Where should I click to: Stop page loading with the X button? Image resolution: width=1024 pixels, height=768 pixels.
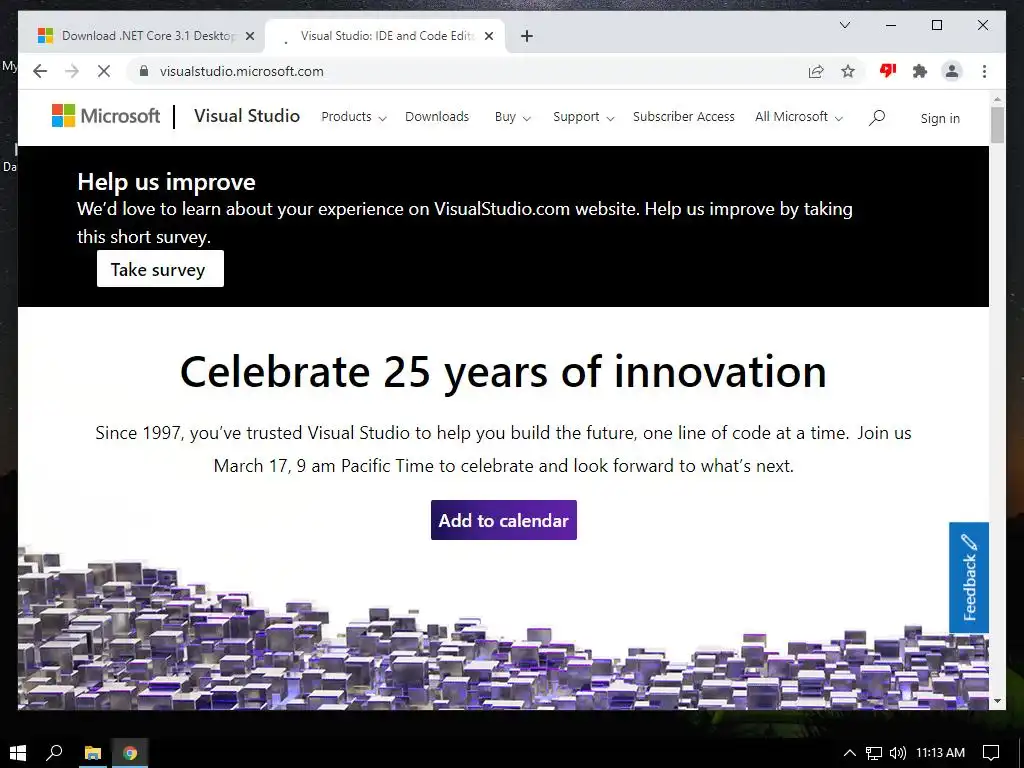click(x=104, y=71)
